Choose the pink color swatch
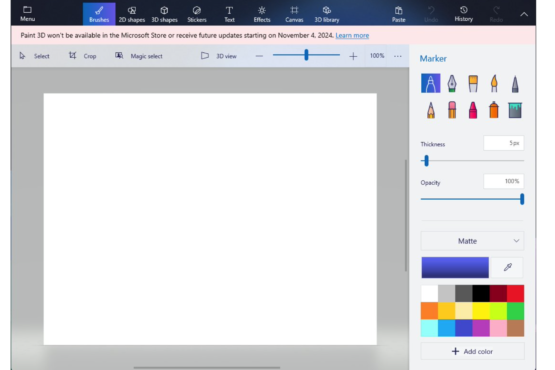The image size is (555, 370). pyautogui.click(x=498, y=328)
